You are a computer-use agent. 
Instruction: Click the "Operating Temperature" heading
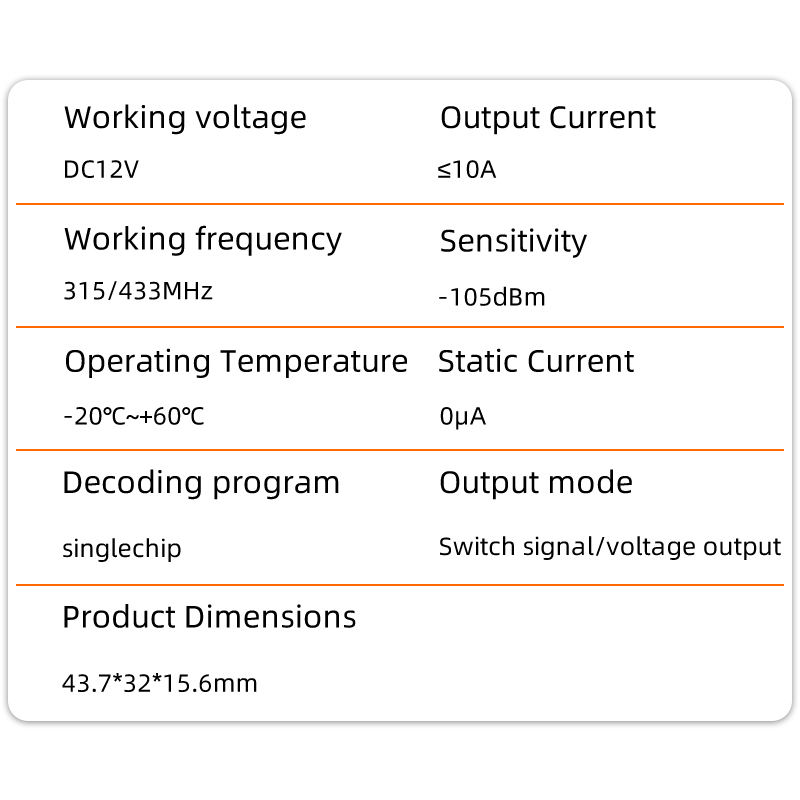pos(236,362)
